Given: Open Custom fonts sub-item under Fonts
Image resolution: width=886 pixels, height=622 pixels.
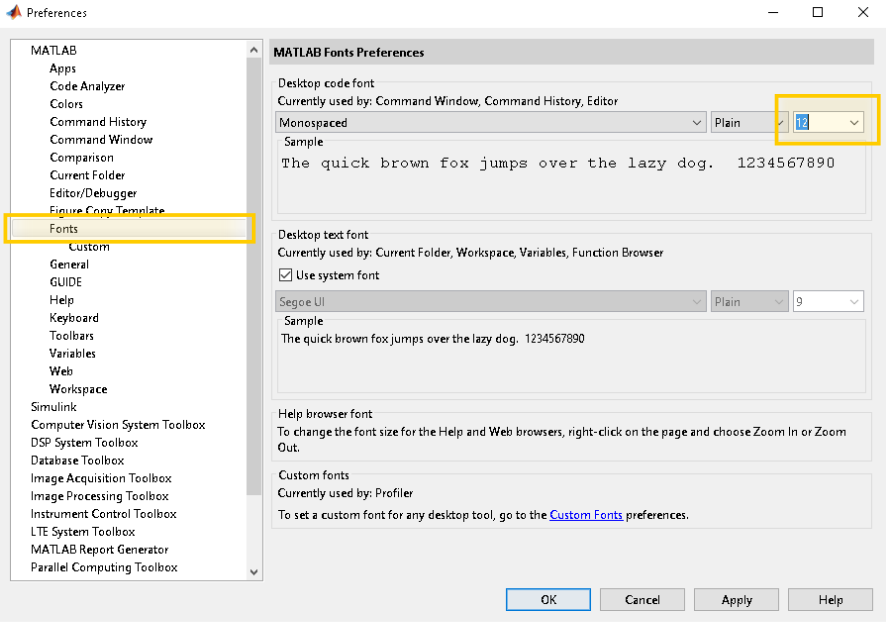Looking at the screenshot, I should (89, 247).
